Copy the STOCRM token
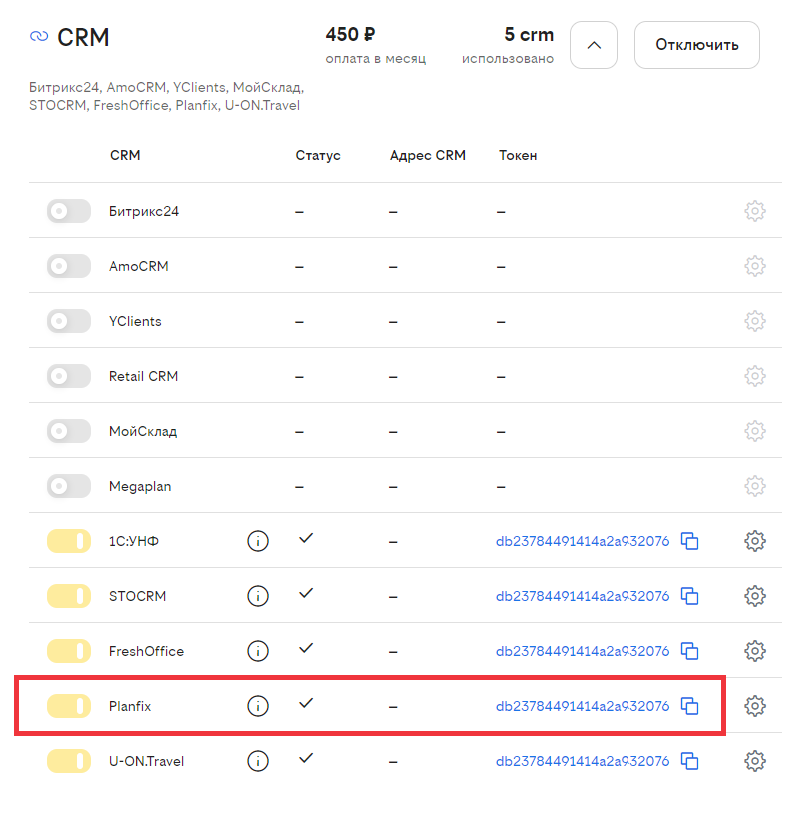This screenshot has width=788, height=819. click(689, 596)
